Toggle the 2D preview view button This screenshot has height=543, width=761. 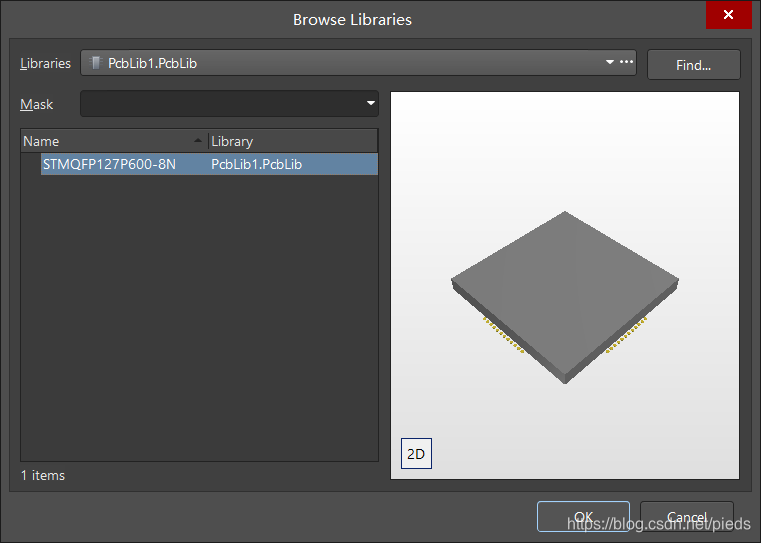(x=416, y=453)
